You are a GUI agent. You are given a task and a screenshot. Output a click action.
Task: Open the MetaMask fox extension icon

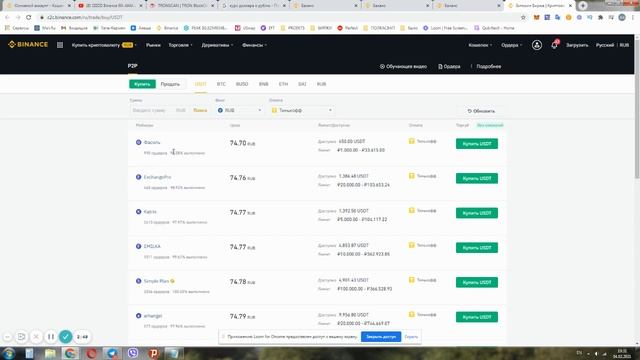coord(536,17)
